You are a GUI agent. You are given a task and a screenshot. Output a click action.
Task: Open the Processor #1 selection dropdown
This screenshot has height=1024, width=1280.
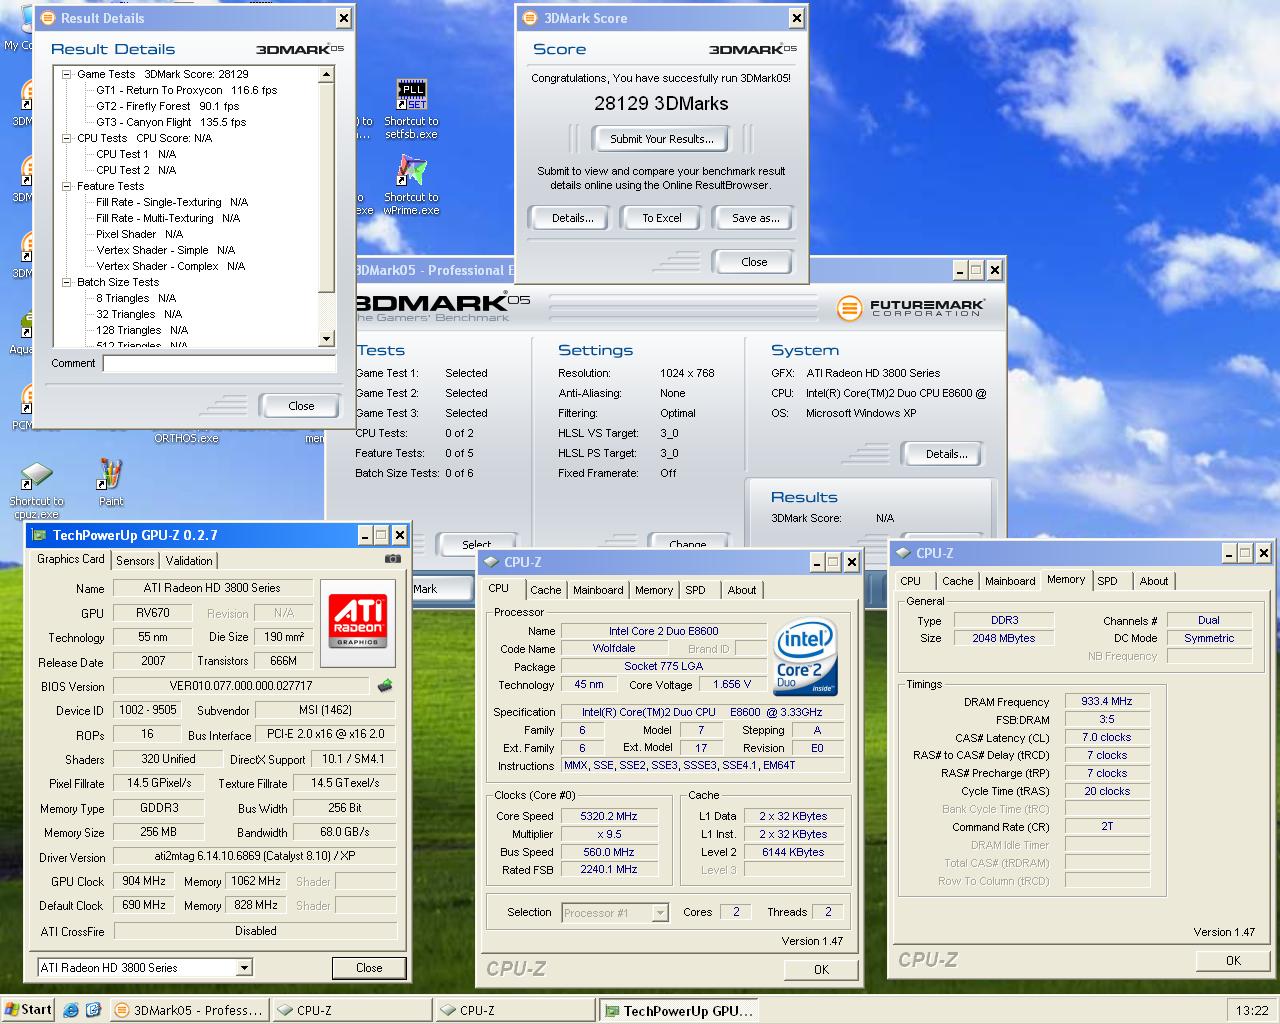(x=660, y=912)
